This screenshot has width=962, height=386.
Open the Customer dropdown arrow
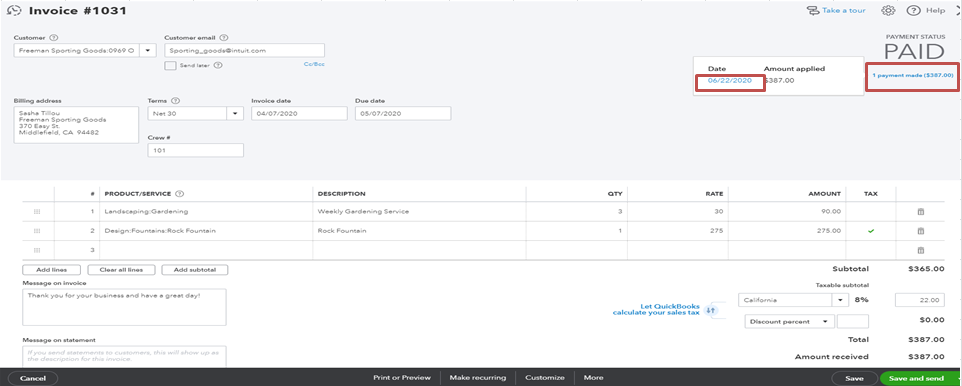tap(148, 50)
